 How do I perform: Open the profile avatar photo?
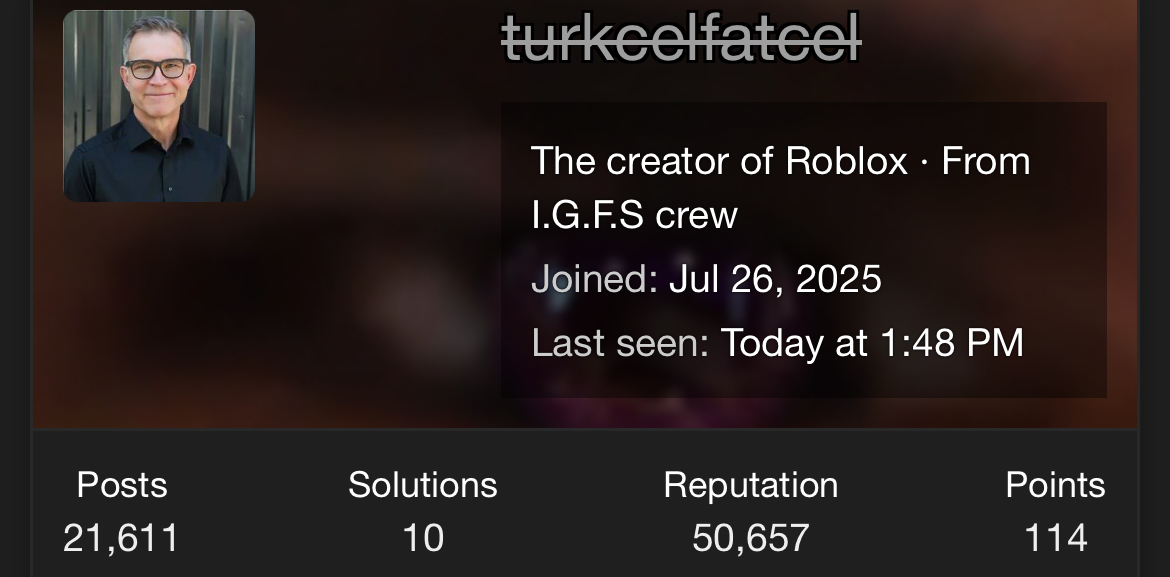click(159, 106)
